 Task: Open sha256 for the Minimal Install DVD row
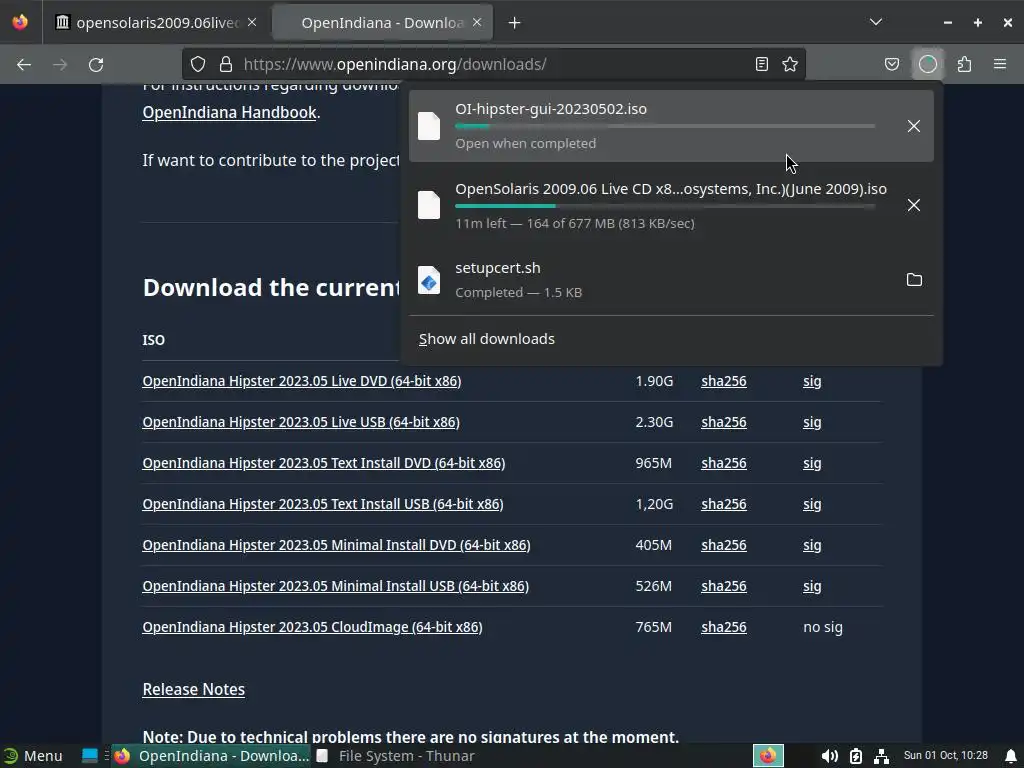click(x=724, y=545)
